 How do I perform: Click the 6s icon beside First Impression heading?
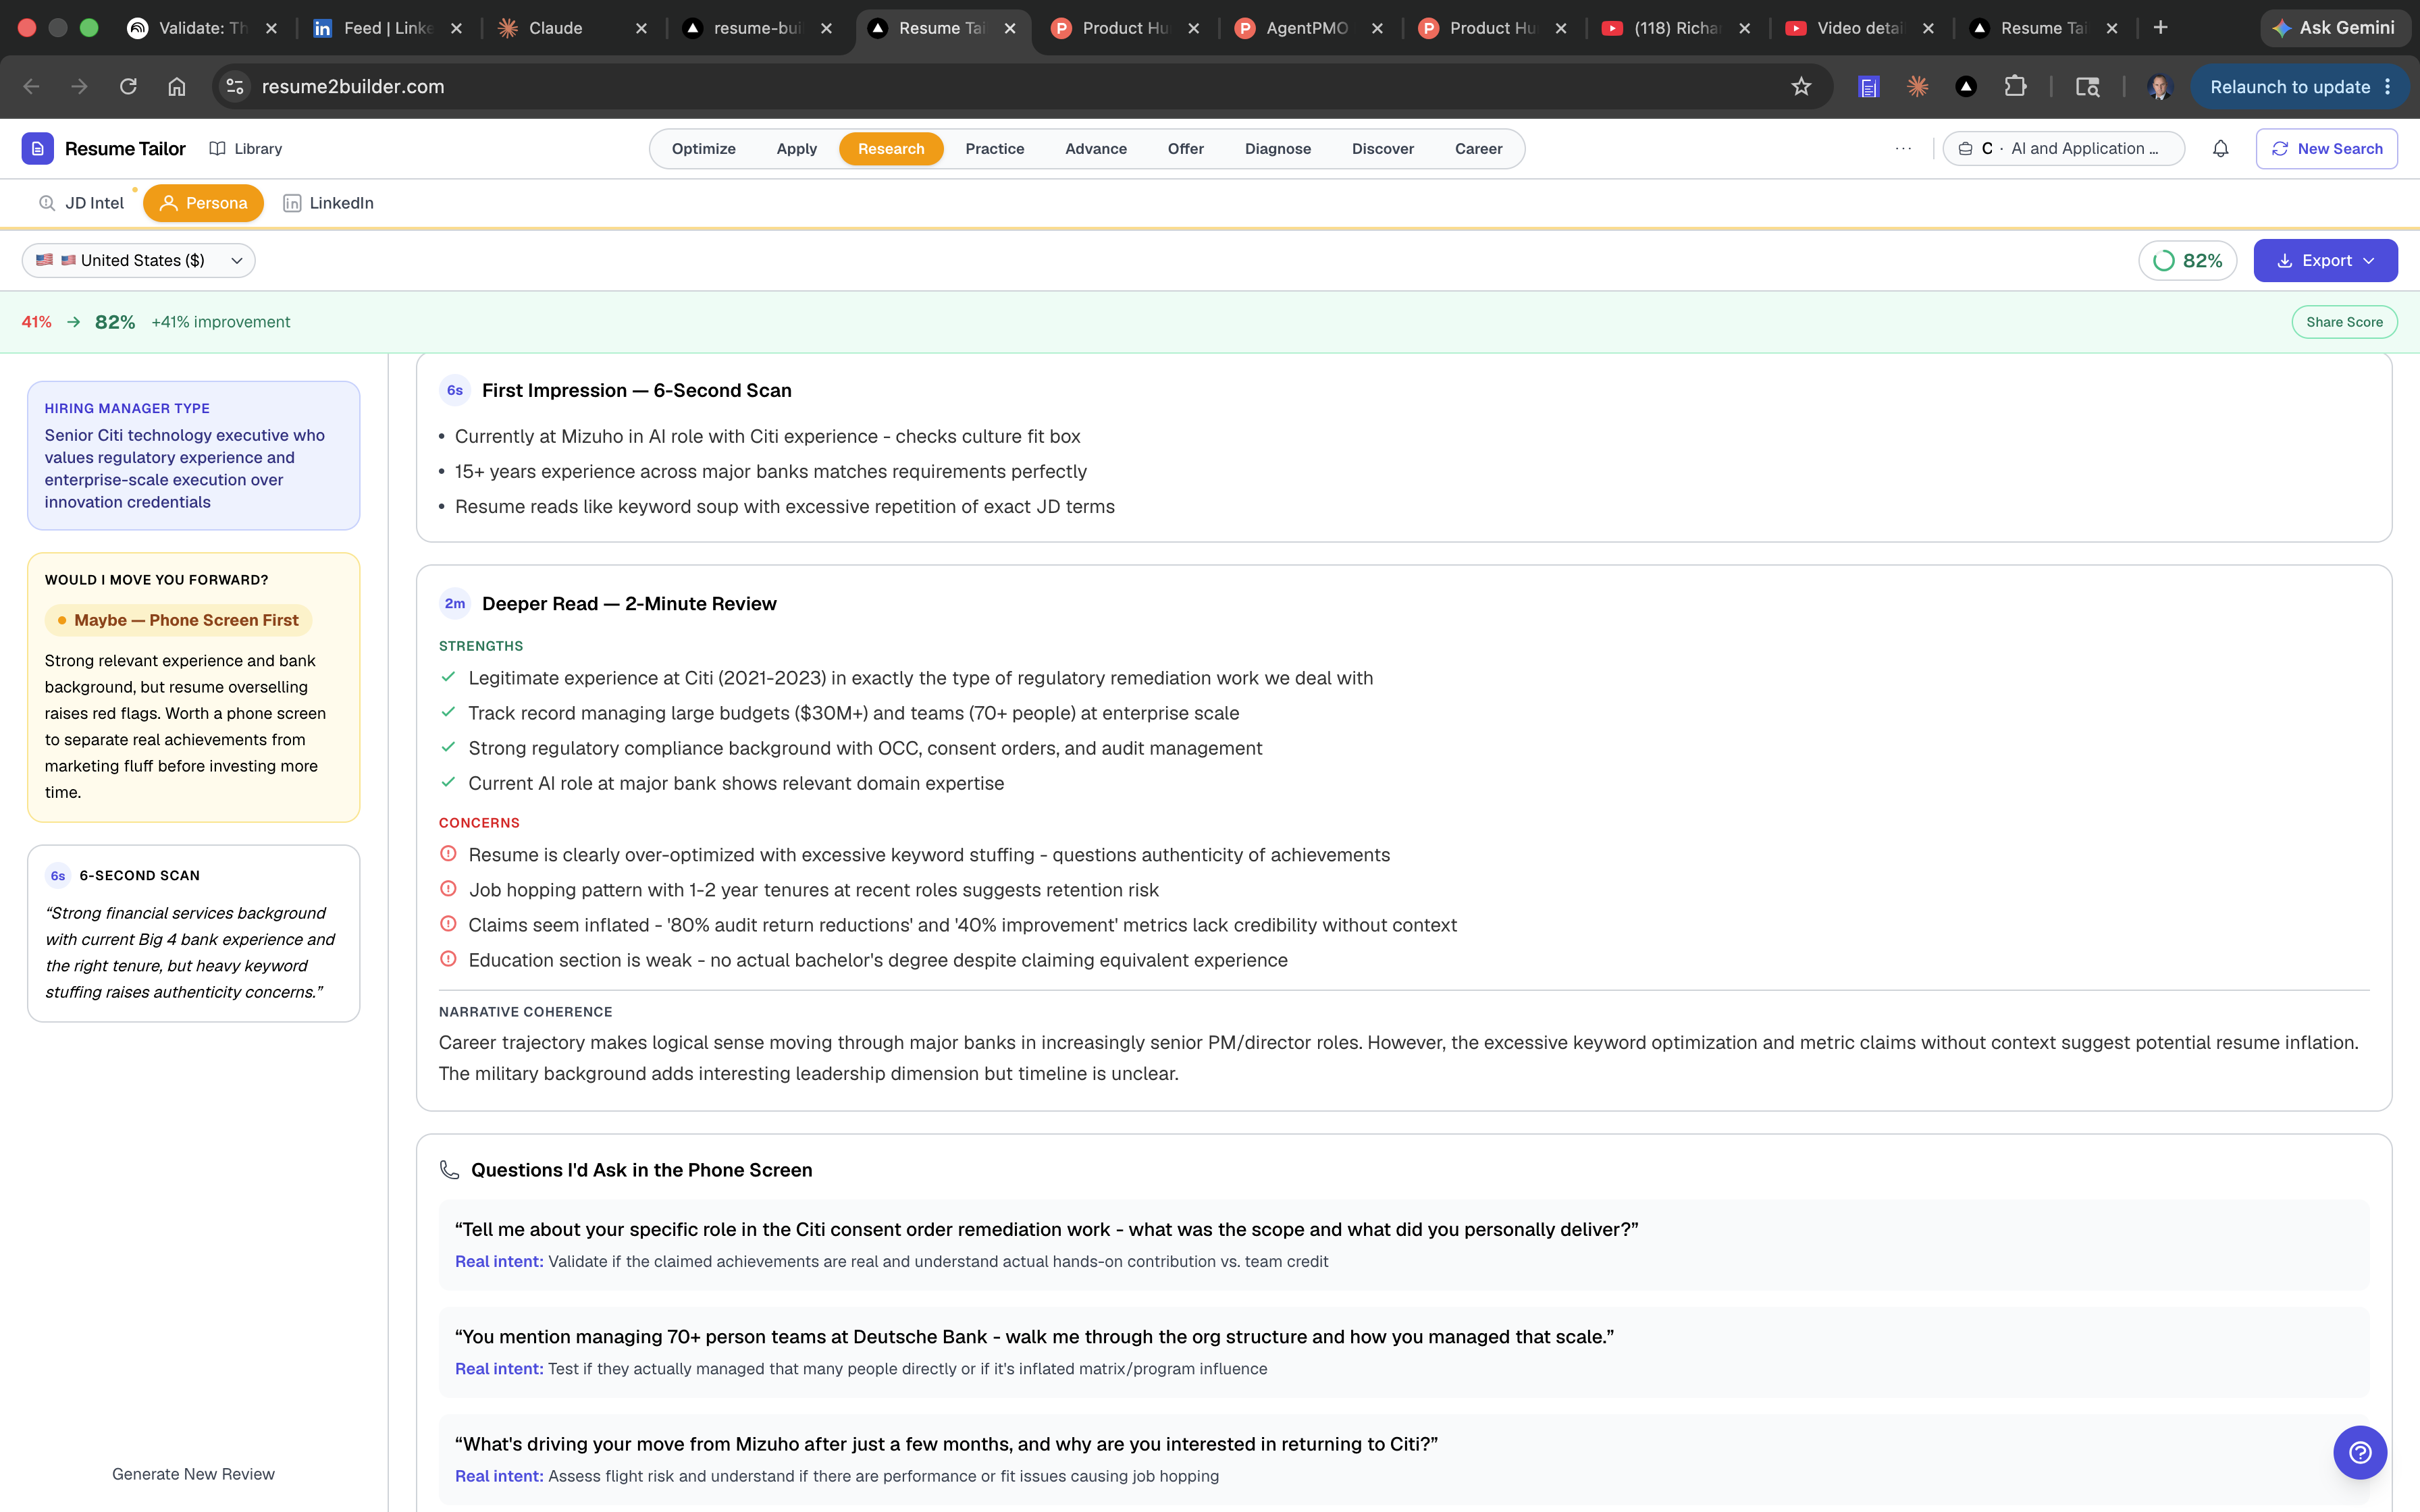tap(455, 390)
